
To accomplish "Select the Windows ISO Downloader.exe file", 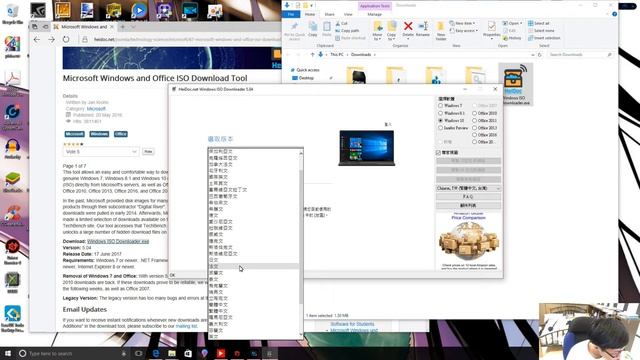I will point(516,84).
